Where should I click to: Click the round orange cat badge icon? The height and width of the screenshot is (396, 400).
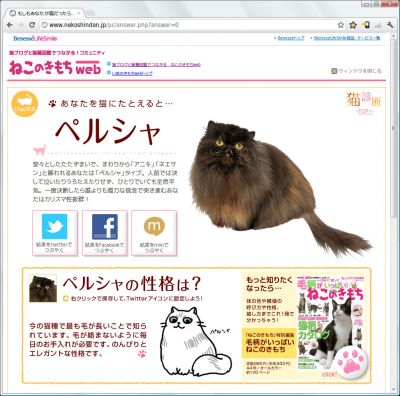click(25, 104)
